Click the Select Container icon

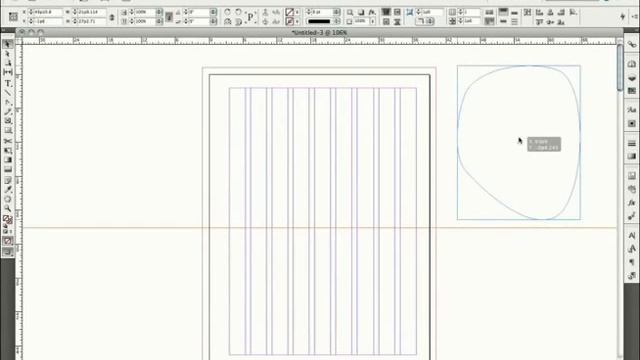coord(265,12)
